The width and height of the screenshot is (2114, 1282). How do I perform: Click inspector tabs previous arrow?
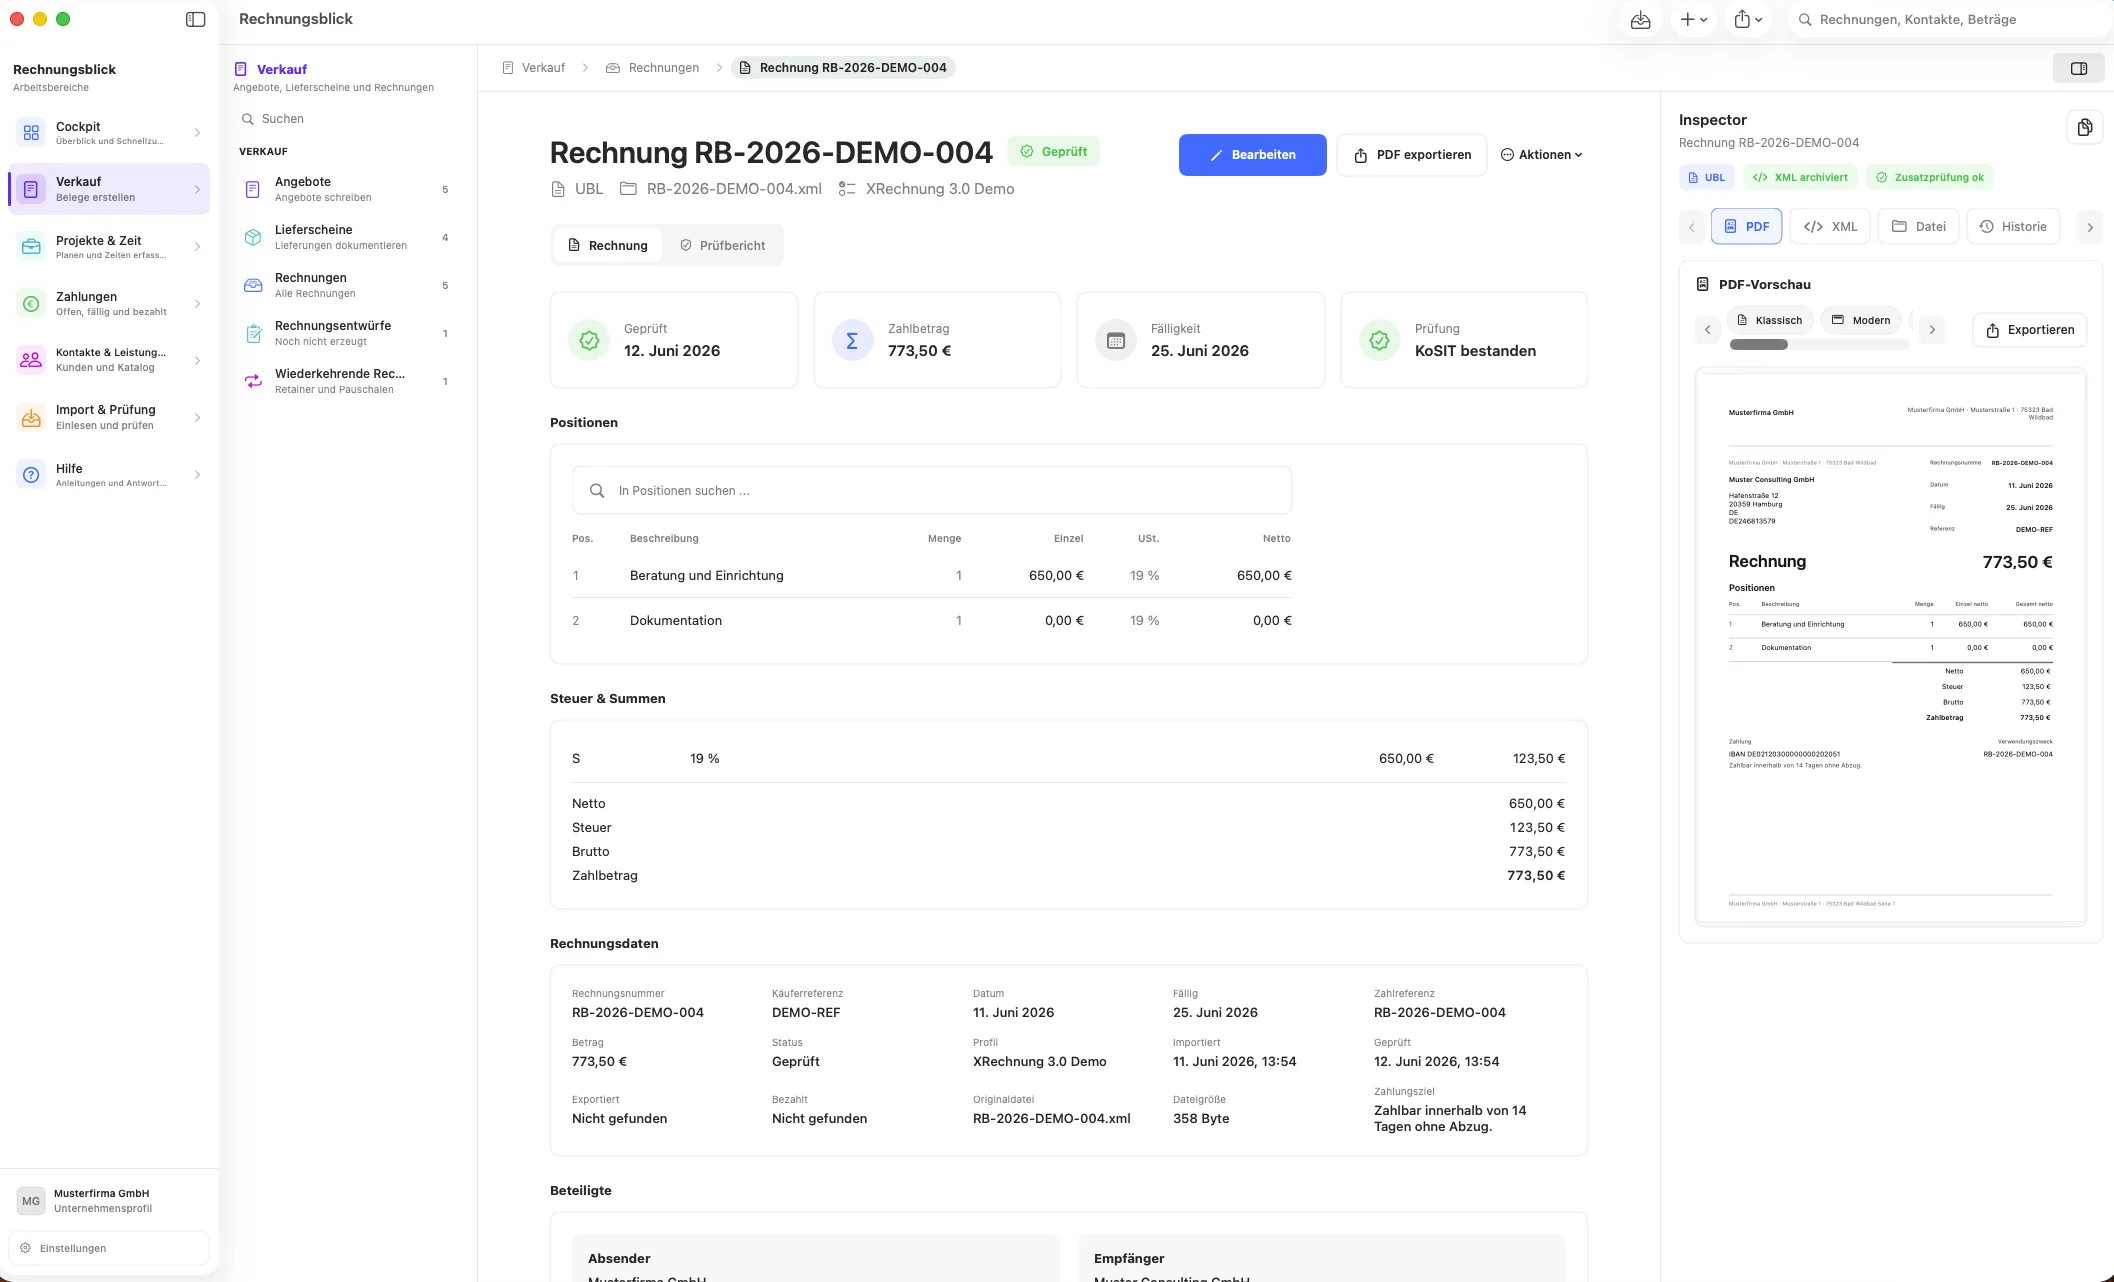[x=1691, y=228]
